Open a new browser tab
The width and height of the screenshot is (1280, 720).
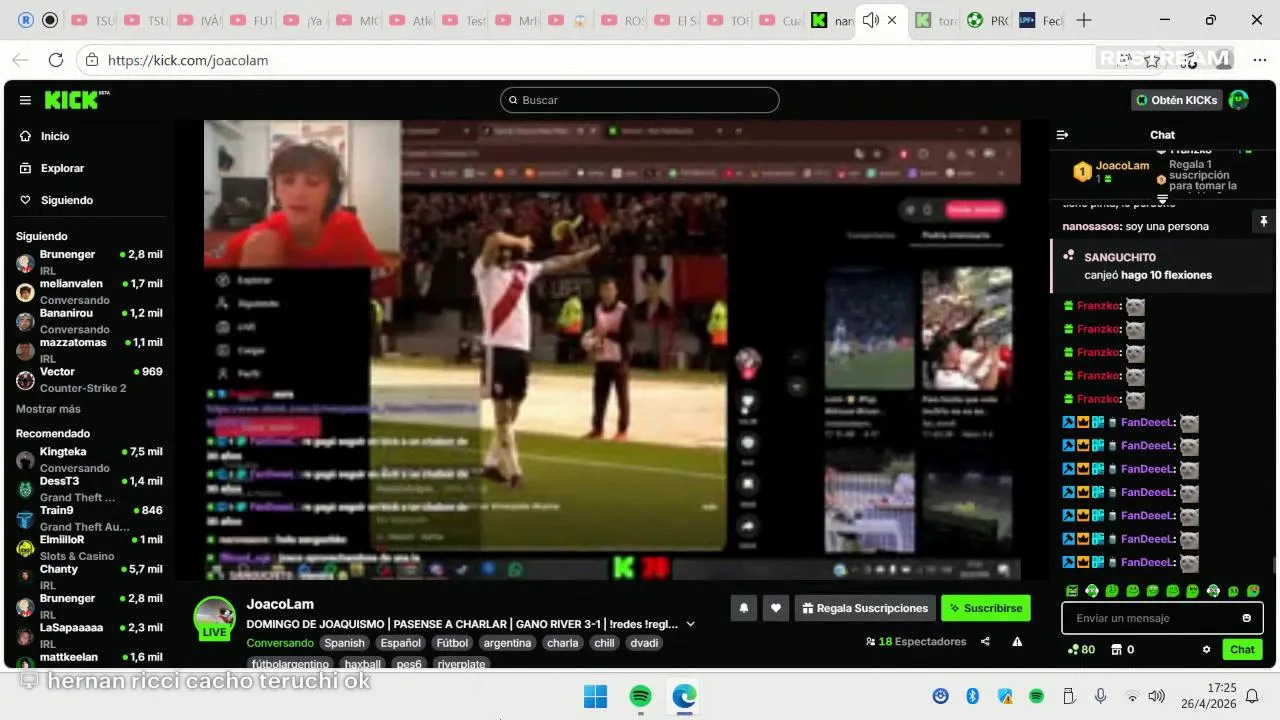(x=1084, y=20)
